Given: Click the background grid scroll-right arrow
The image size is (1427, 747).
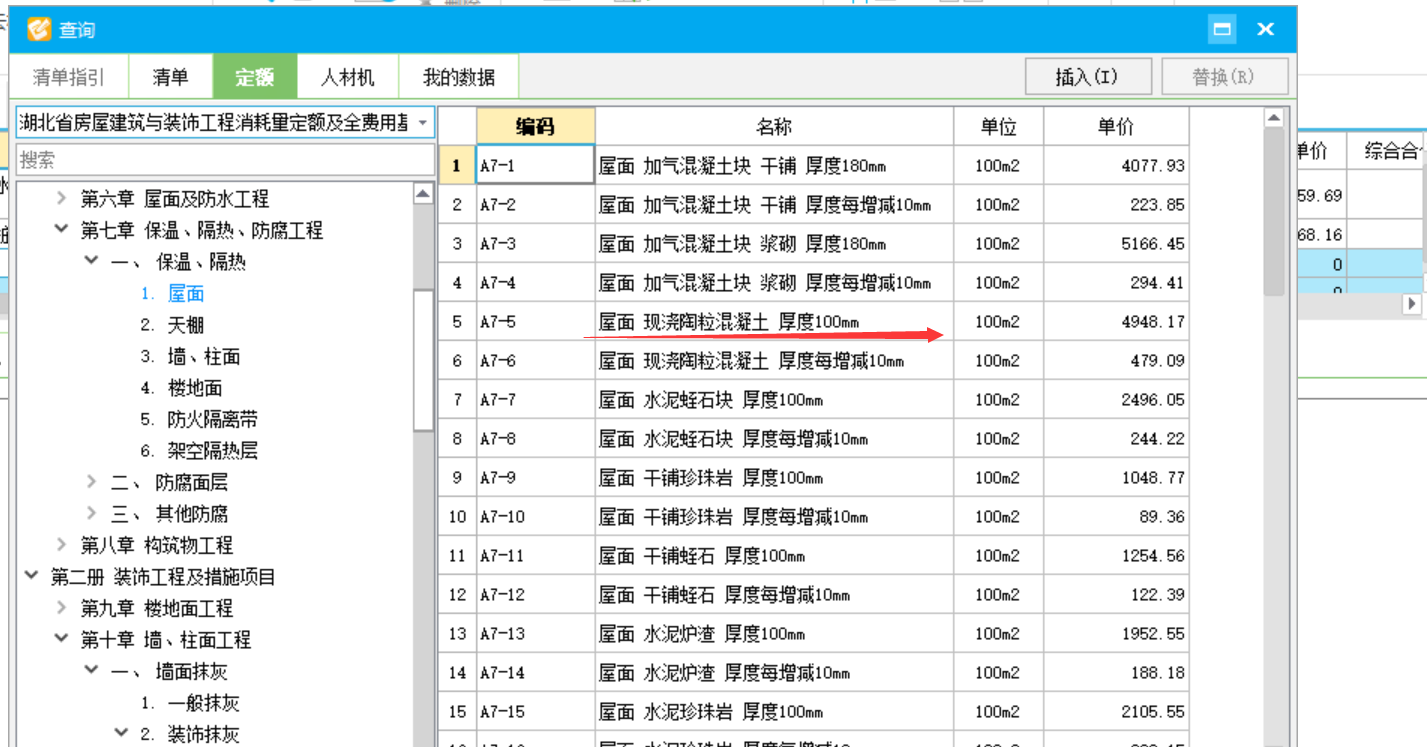Looking at the screenshot, I should point(1412,303).
